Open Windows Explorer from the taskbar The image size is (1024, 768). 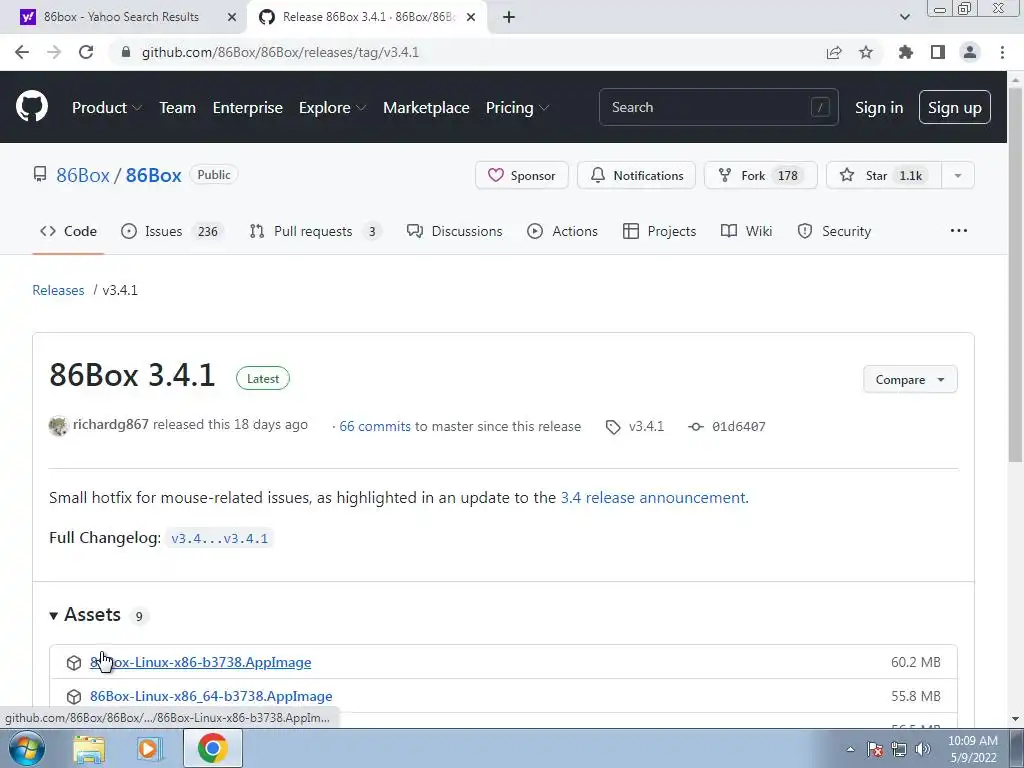pos(89,748)
